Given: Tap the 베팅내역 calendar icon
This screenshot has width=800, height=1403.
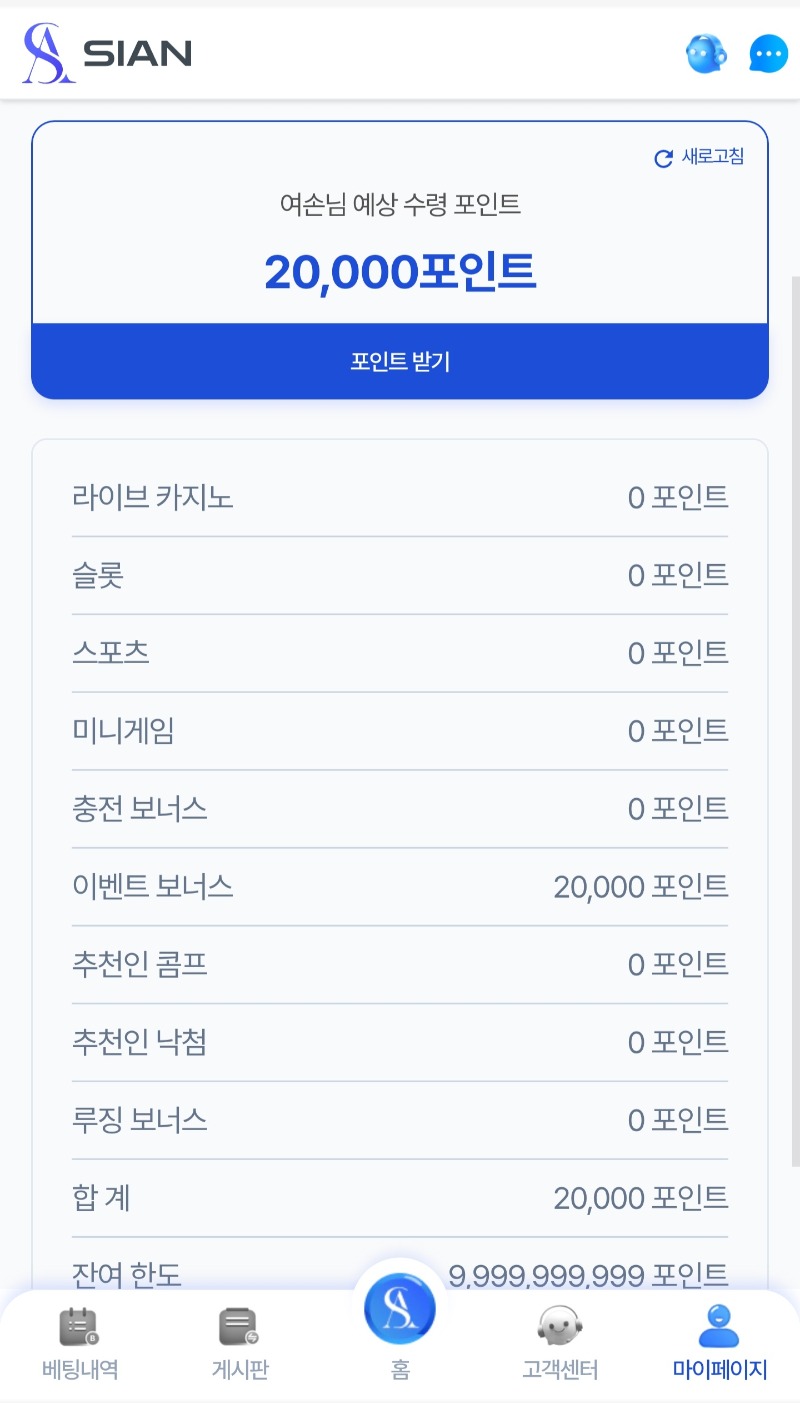Looking at the screenshot, I should [x=79, y=1327].
